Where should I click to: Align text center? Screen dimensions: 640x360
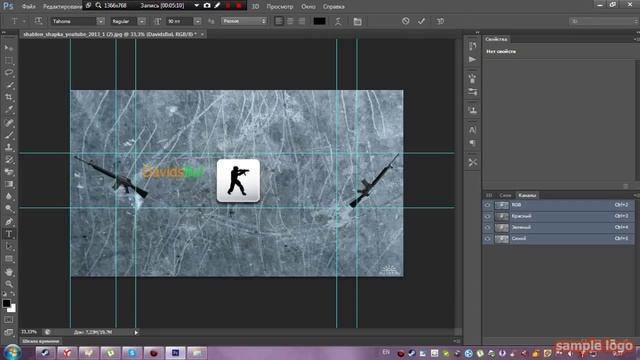(290, 21)
